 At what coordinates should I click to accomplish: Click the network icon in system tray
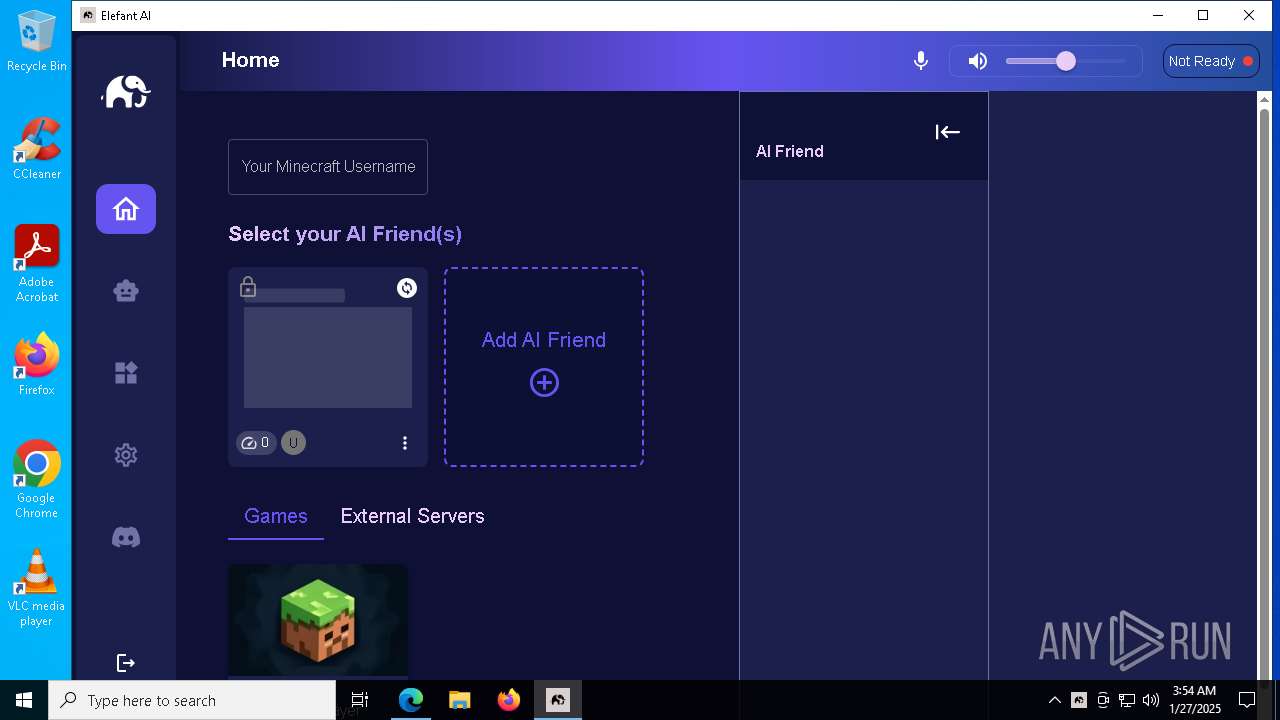click(1127, 700)
